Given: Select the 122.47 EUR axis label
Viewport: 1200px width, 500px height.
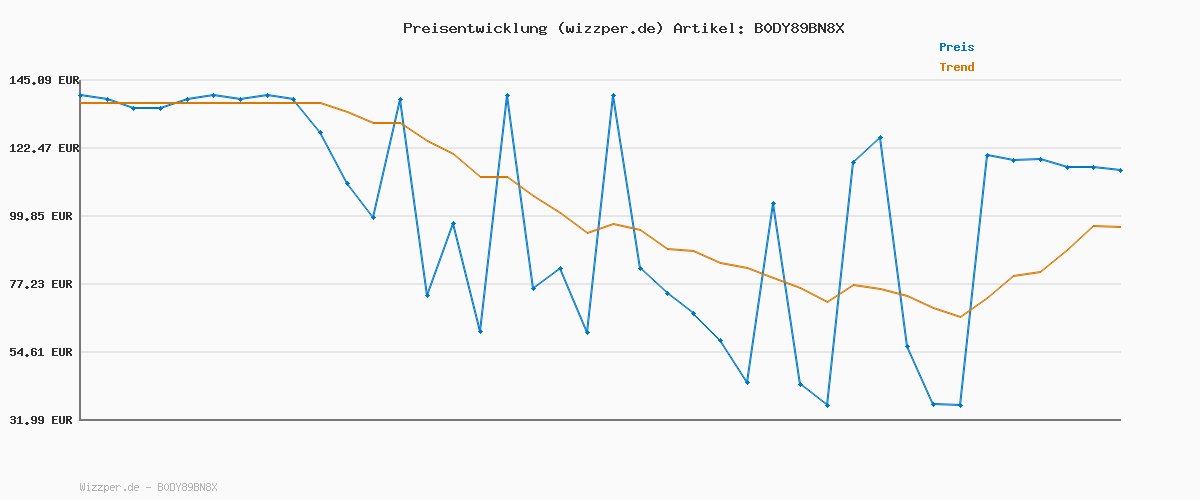Looking at the screenshot, I should [x=44, y=148].
